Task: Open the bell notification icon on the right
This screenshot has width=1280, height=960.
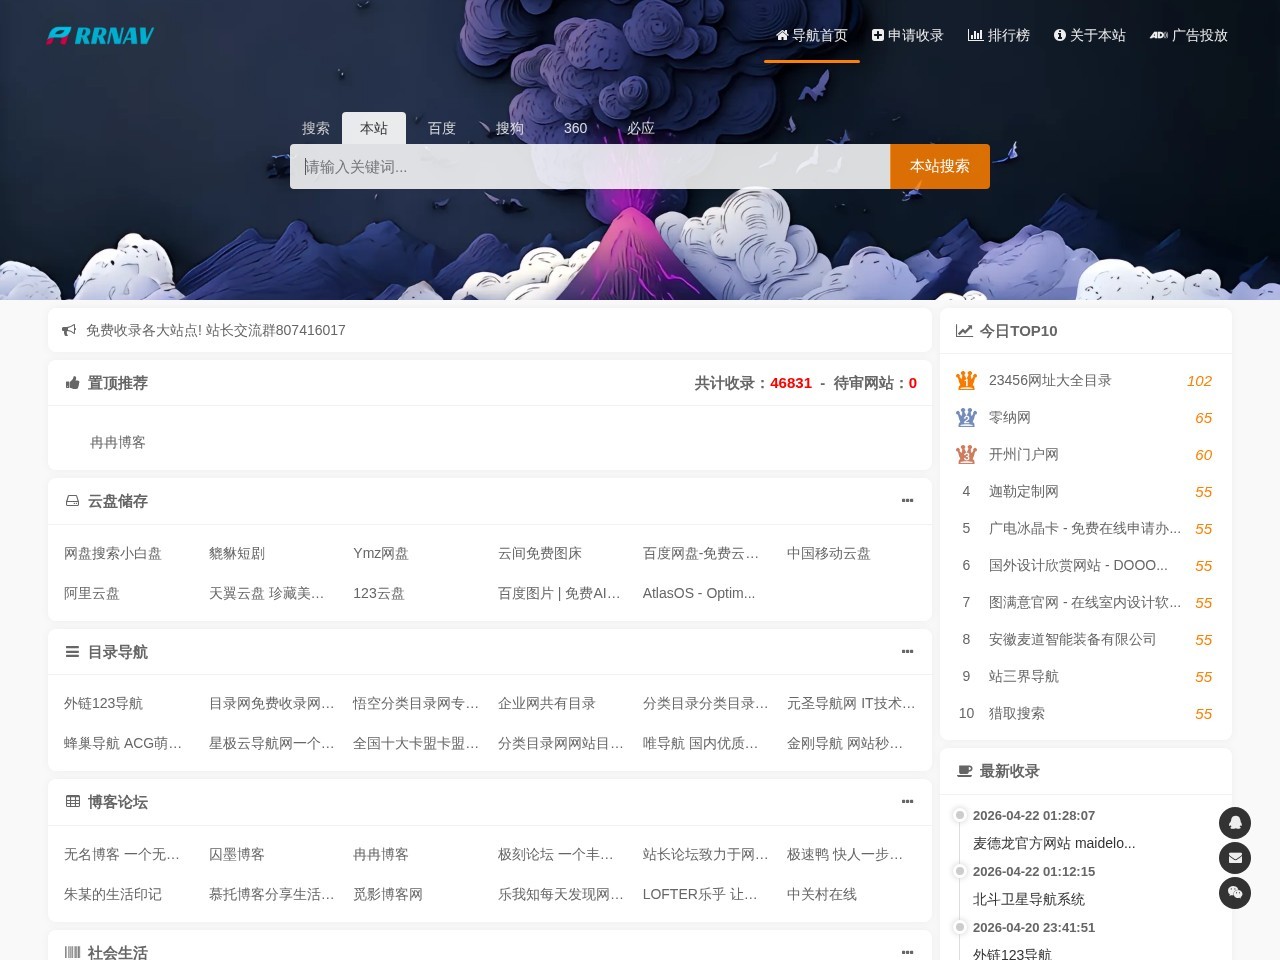Action: (1235, 822)
